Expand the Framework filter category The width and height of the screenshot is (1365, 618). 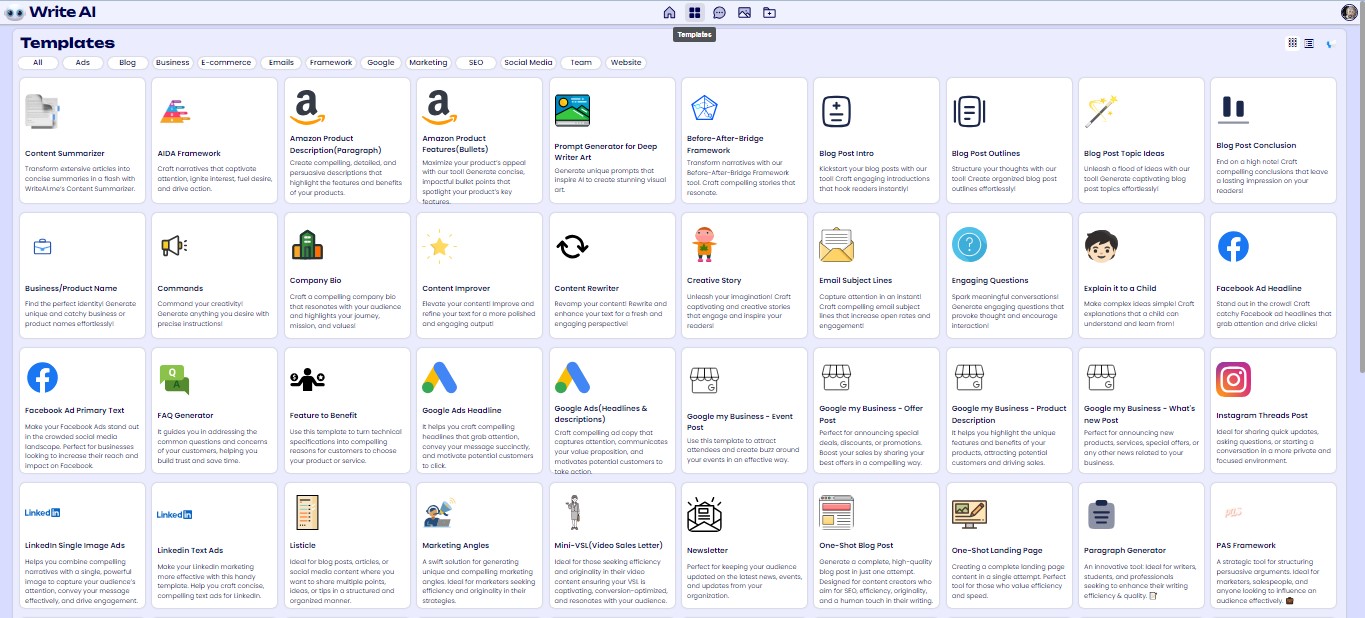coord(330,62)
